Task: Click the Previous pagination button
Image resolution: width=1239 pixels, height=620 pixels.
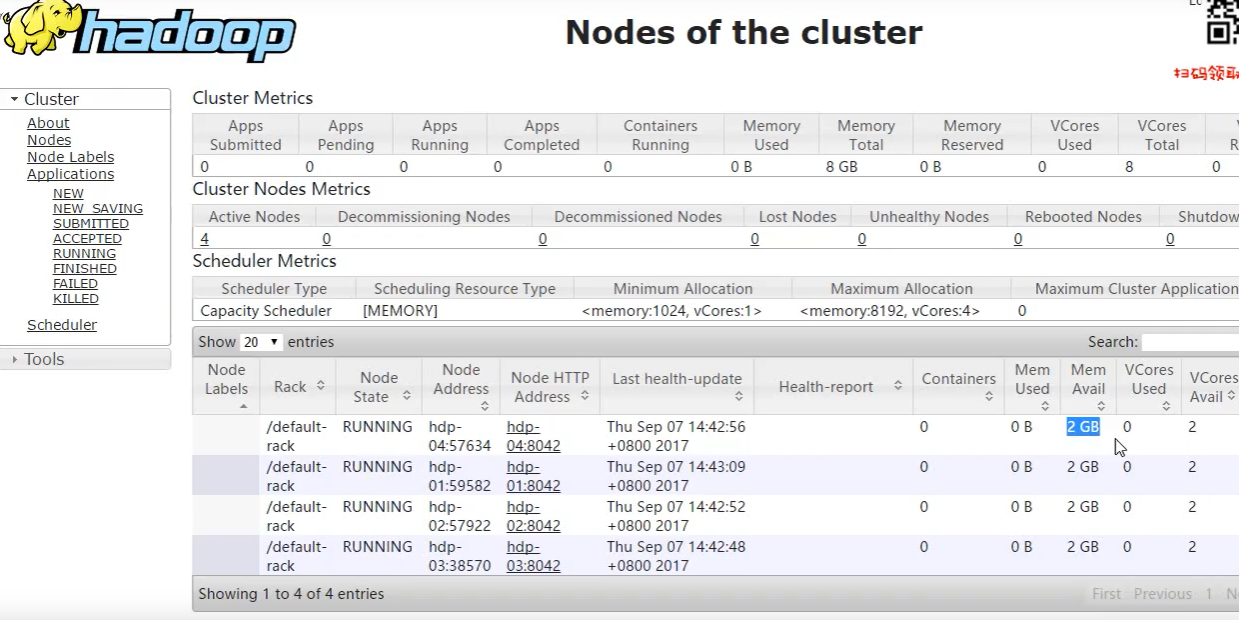Action: tap(1162, 594)
